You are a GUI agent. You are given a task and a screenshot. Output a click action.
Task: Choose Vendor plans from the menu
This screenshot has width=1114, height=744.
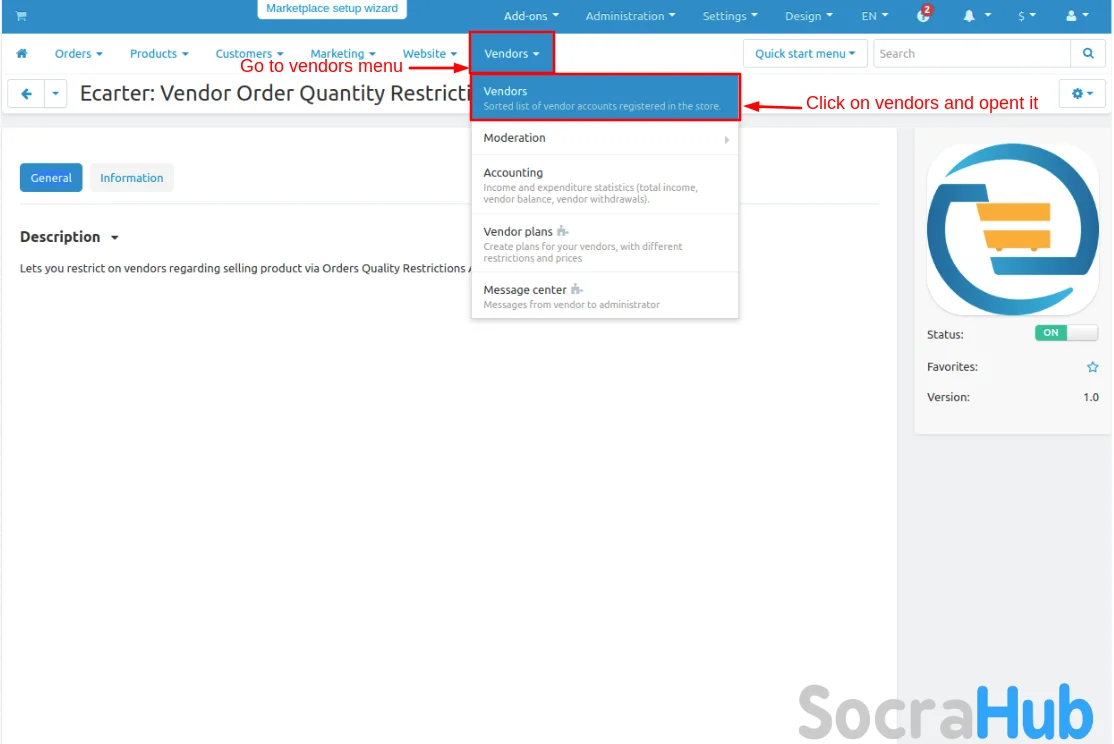(x=605, y=243)
